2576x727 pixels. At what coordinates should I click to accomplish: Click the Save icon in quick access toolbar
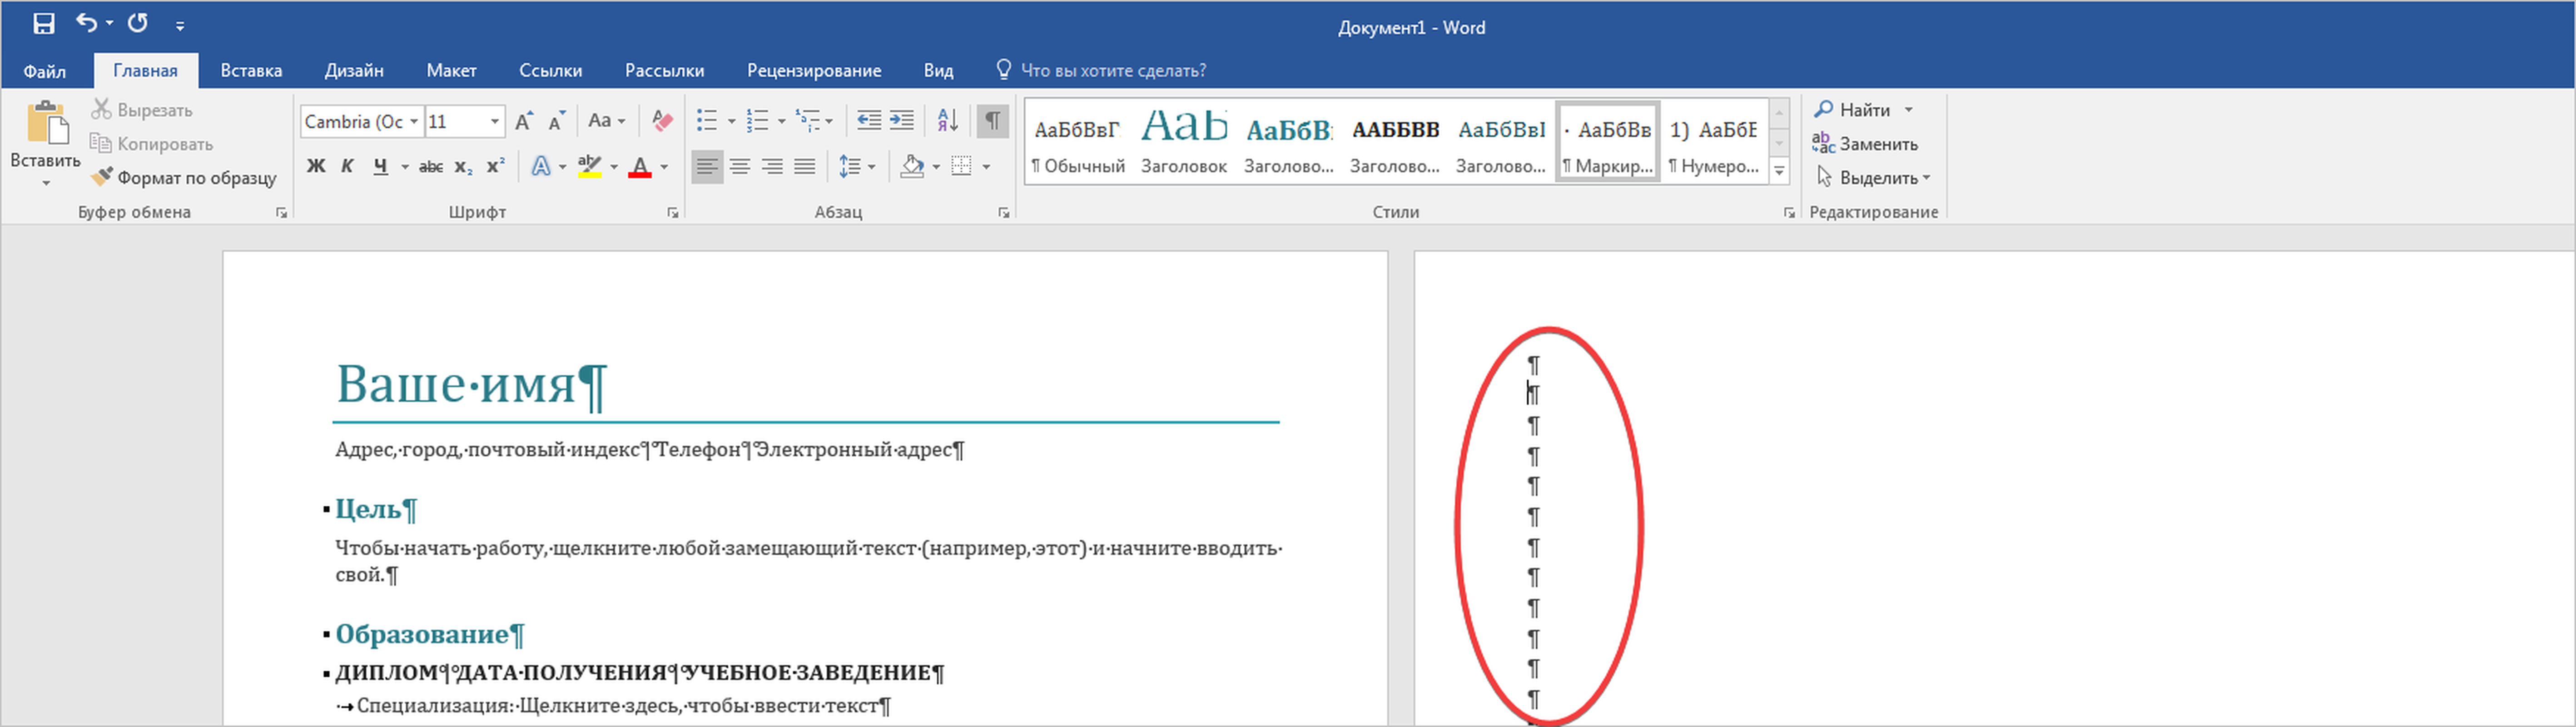point(43,24)
